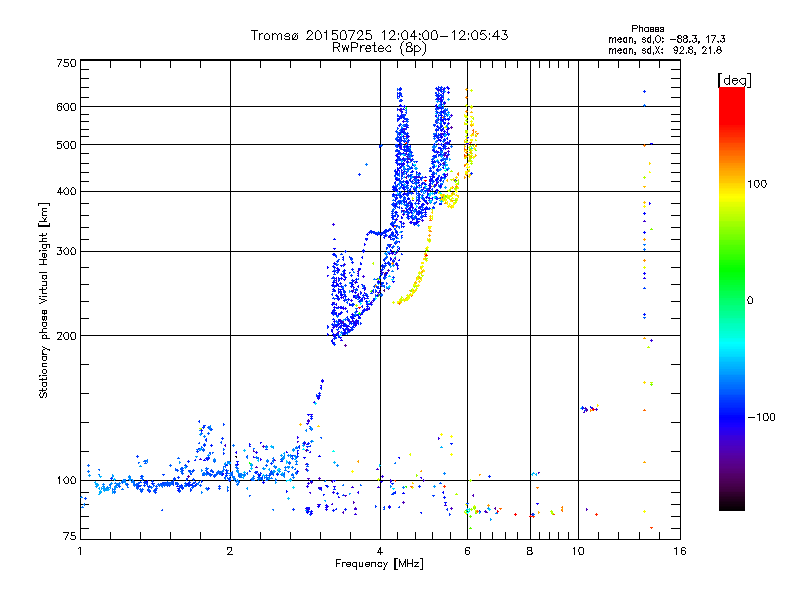The width and height of the screenshot is (800, 600).
Task: Click the colorbar '0' tick label
Action: [x=750, y=301]
